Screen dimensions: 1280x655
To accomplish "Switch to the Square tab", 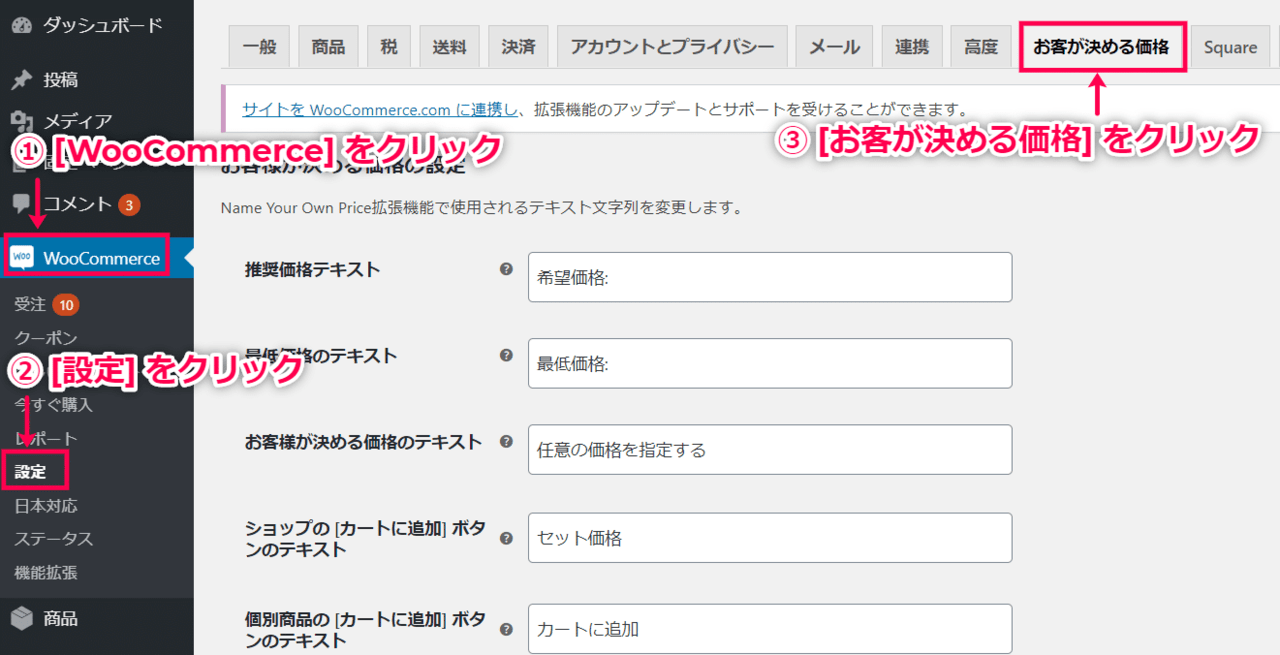I will [1230, 47].
